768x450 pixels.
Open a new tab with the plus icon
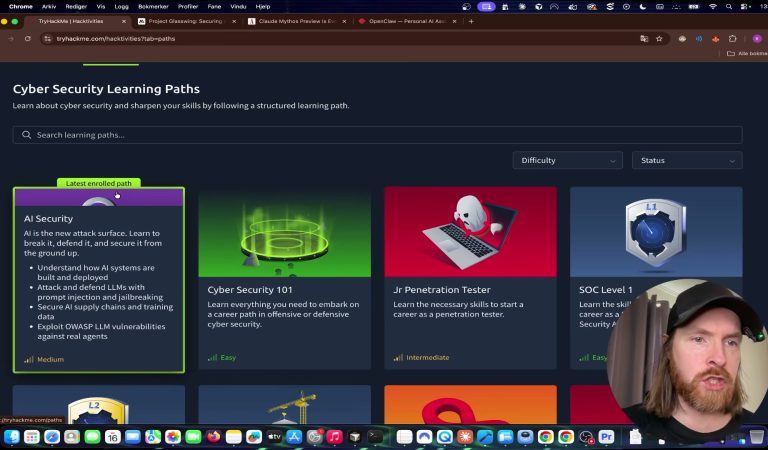tap(471, 21)
